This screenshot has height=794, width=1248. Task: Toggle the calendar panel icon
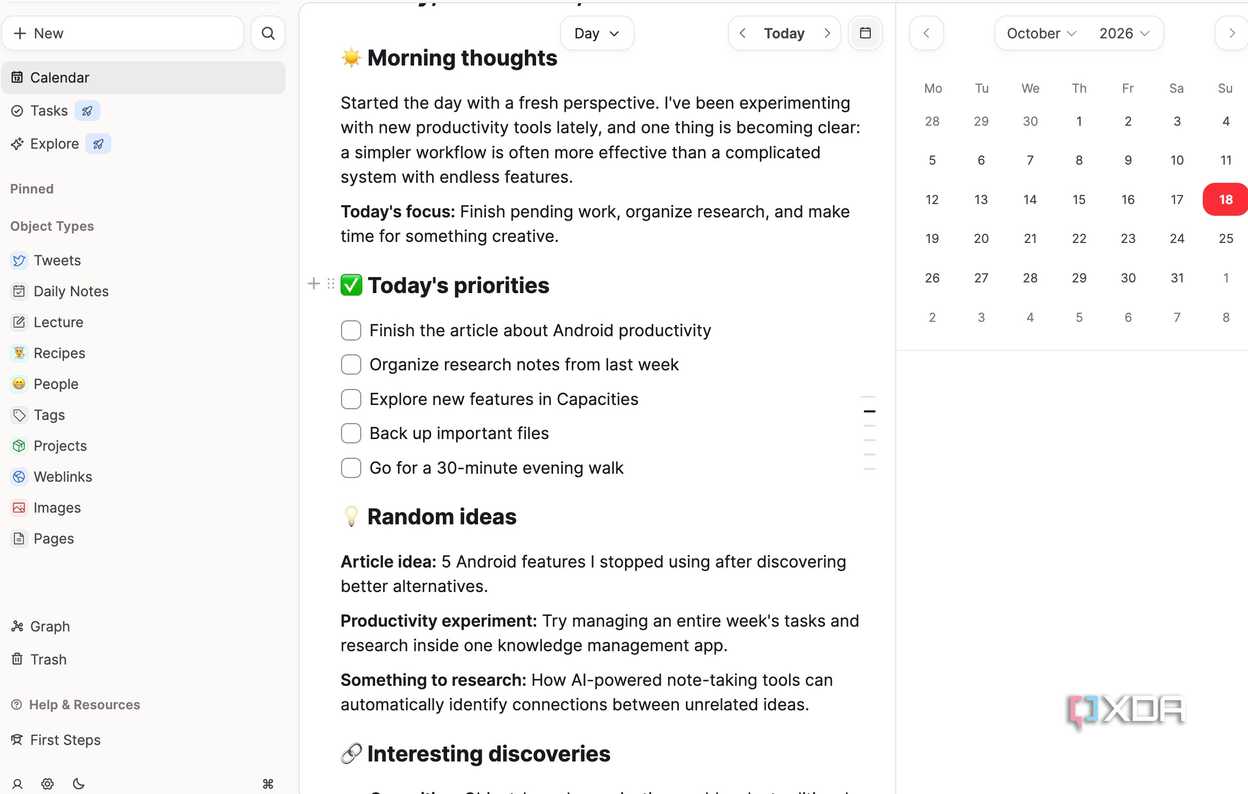pyautogui.click(x=865, y=33)
